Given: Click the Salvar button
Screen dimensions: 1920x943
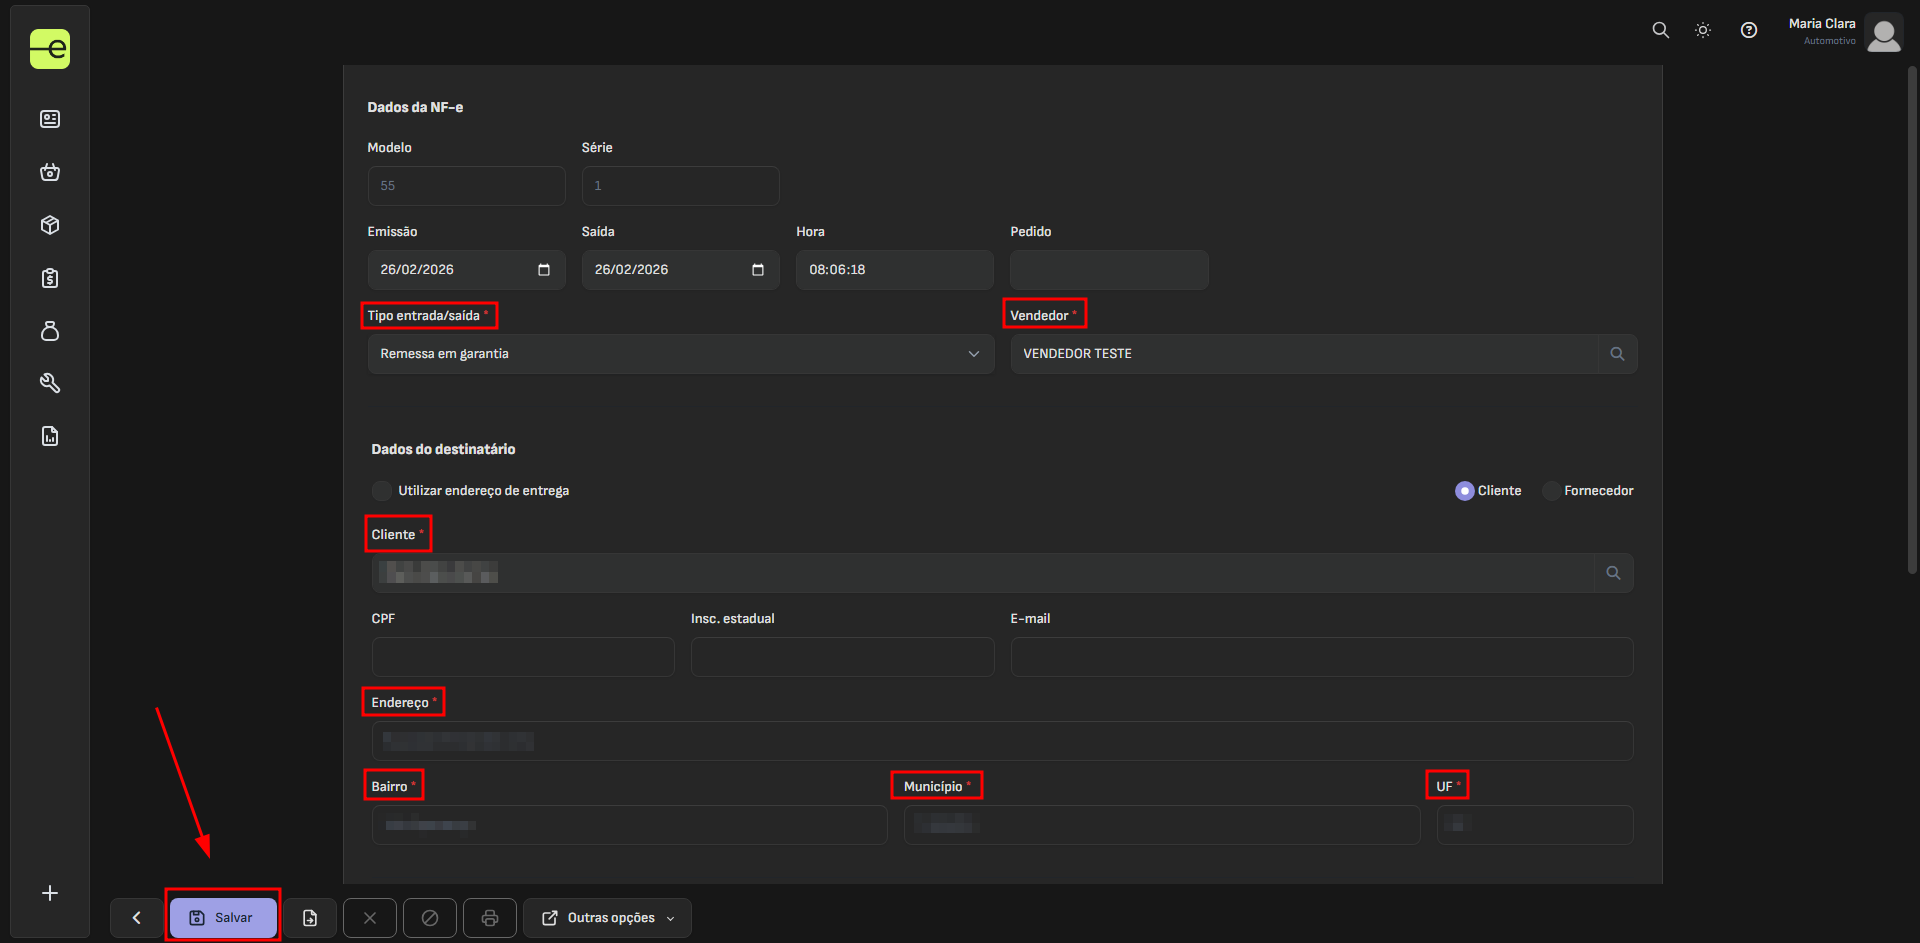Looking at the screenshot, I should pyautogui.click(x=222, y=917).
